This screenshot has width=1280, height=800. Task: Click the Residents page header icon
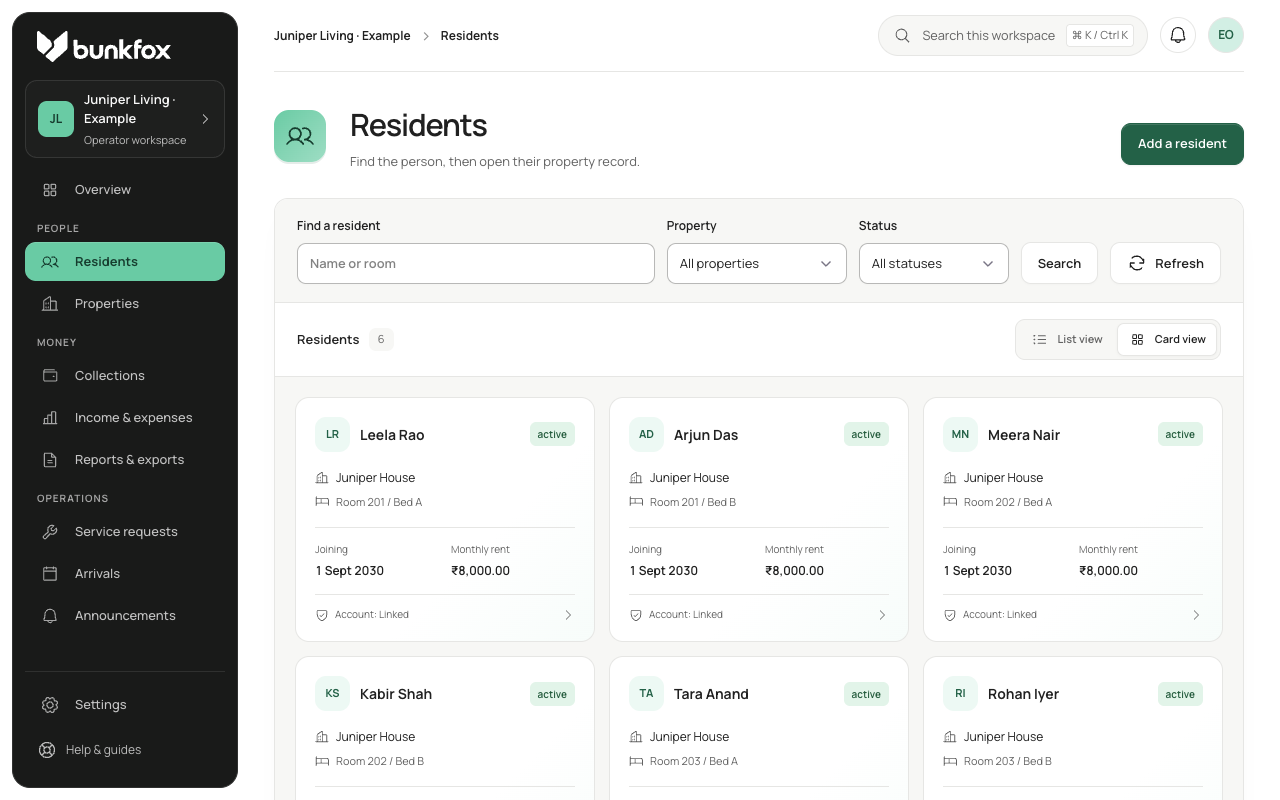pyautogui.click(x=300, y=136)
